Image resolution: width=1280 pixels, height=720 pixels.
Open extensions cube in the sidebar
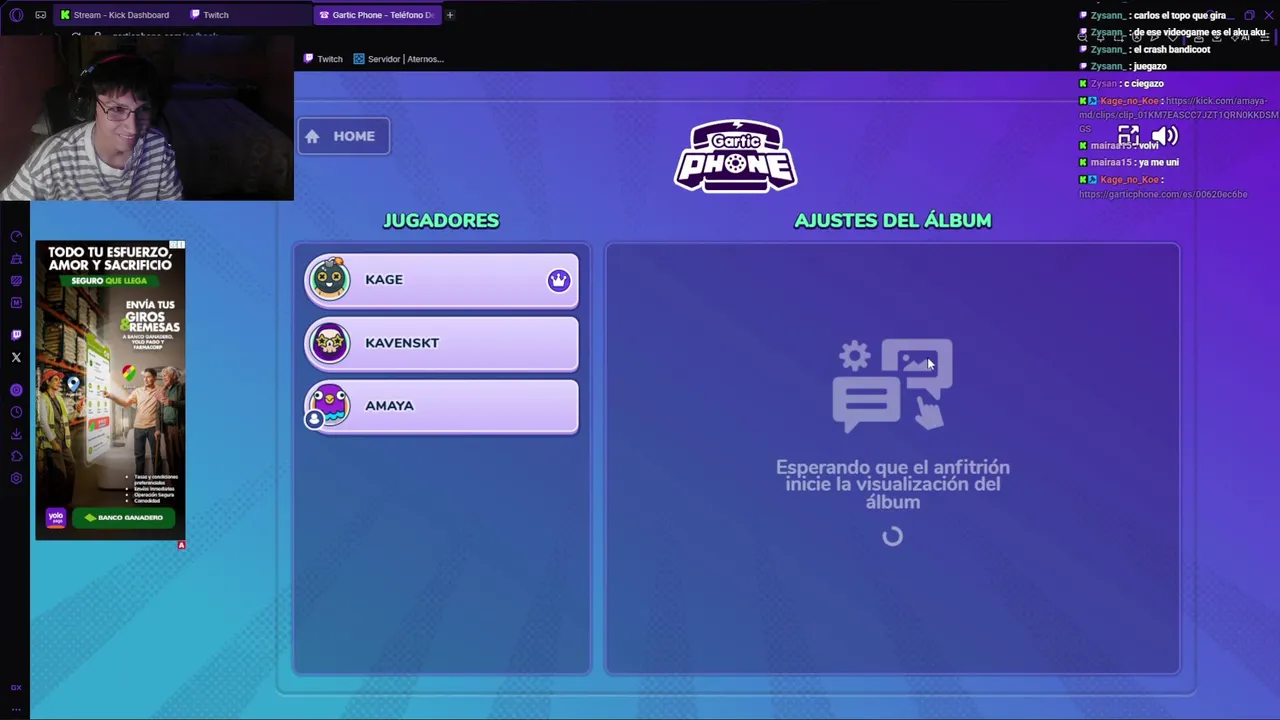[16, 456]
